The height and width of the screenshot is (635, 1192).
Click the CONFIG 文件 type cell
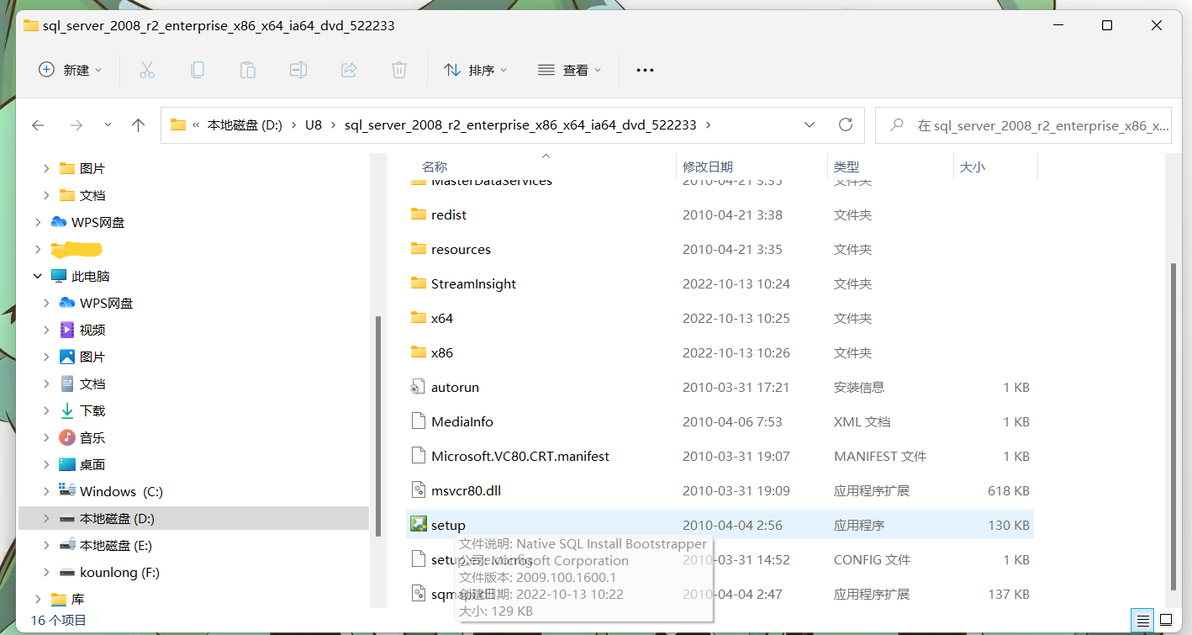(x=871, y=560)
